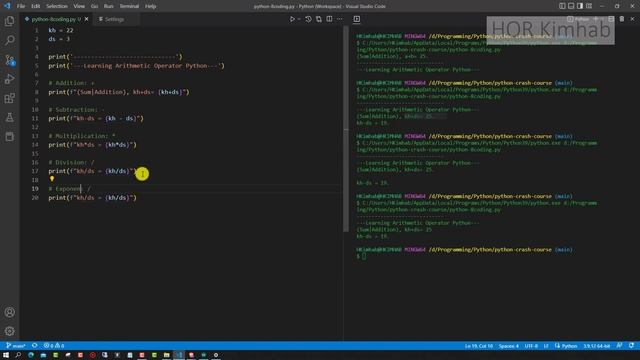Toggle the panel layout button
Image resolution: width=640 pixels, height=360 pixels.
coord(571,6)
